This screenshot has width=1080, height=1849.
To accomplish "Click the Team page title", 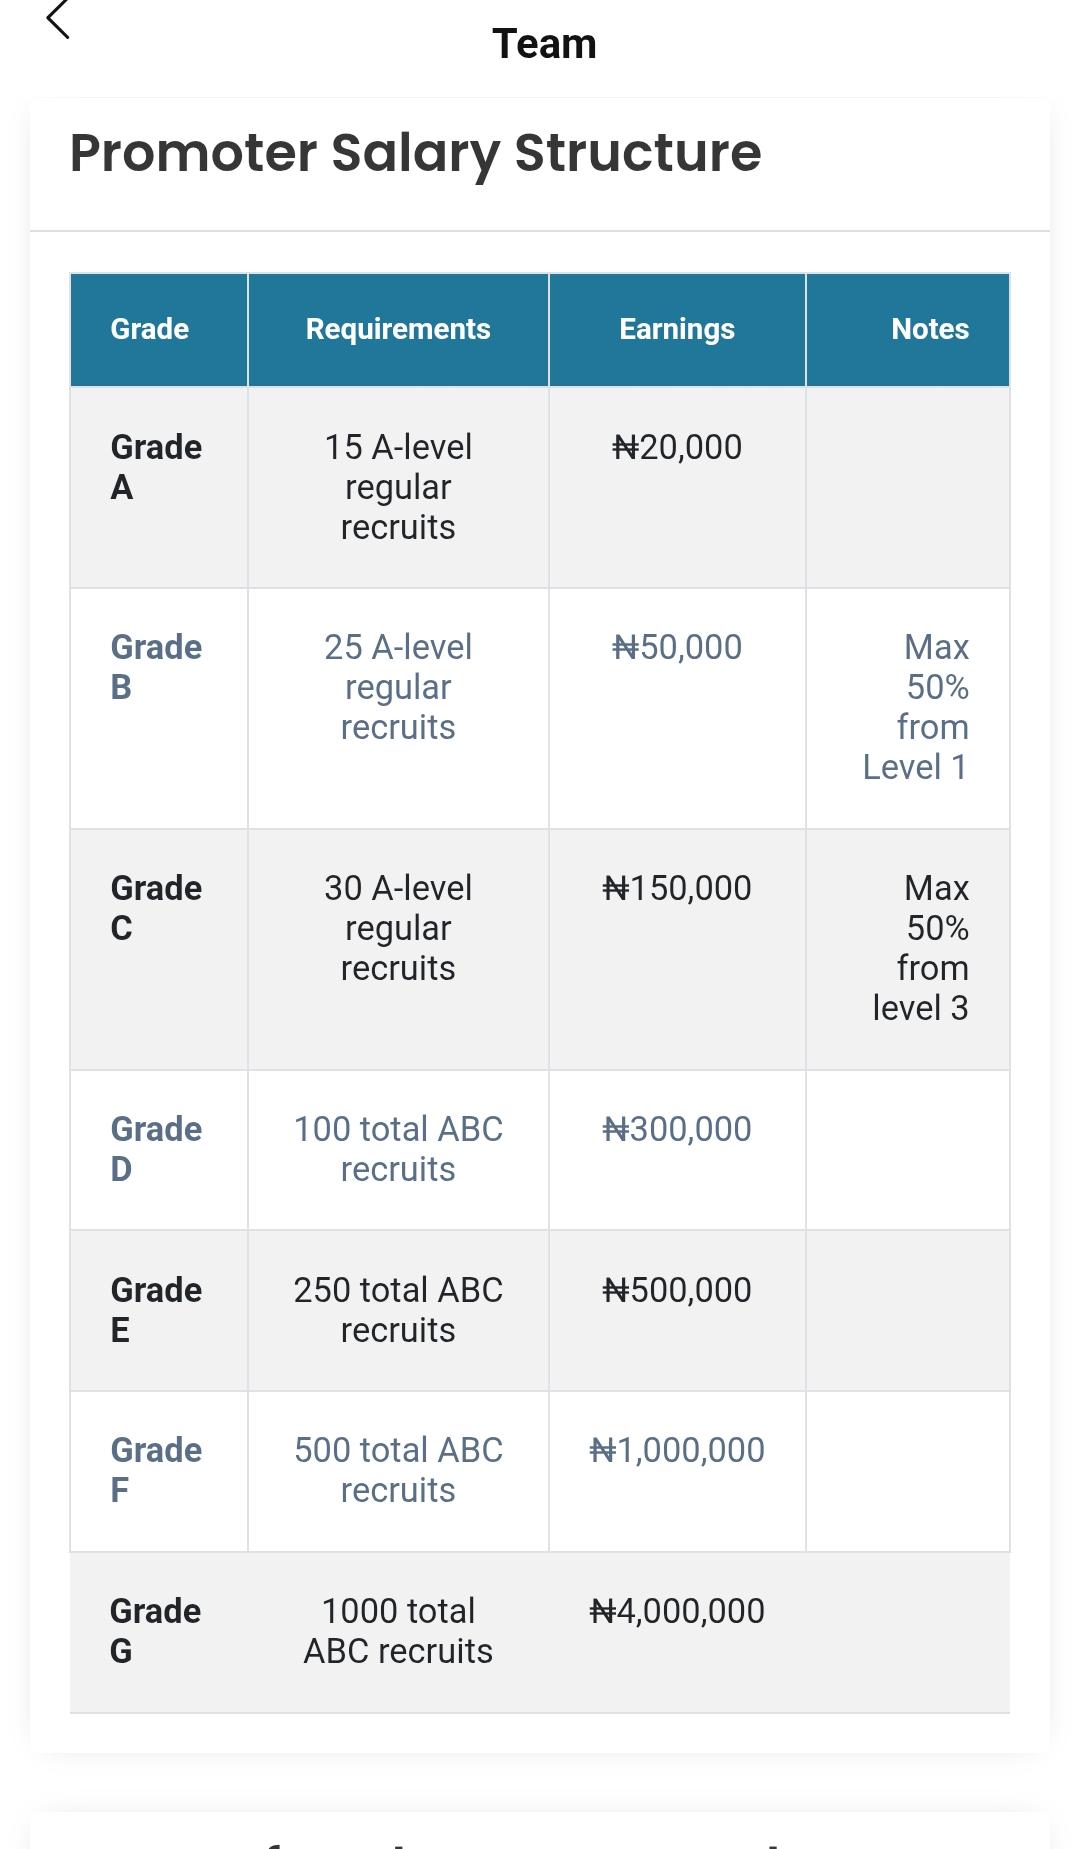I will click(x=544, y=44).
